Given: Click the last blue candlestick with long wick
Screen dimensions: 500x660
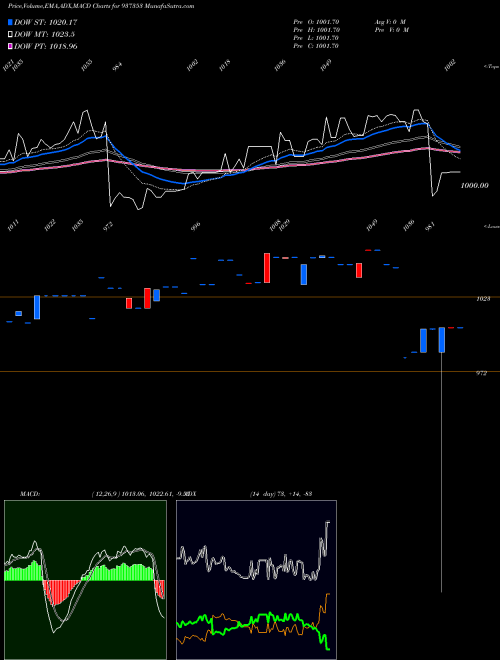Looking at the screenshot, I should (441, 339).
